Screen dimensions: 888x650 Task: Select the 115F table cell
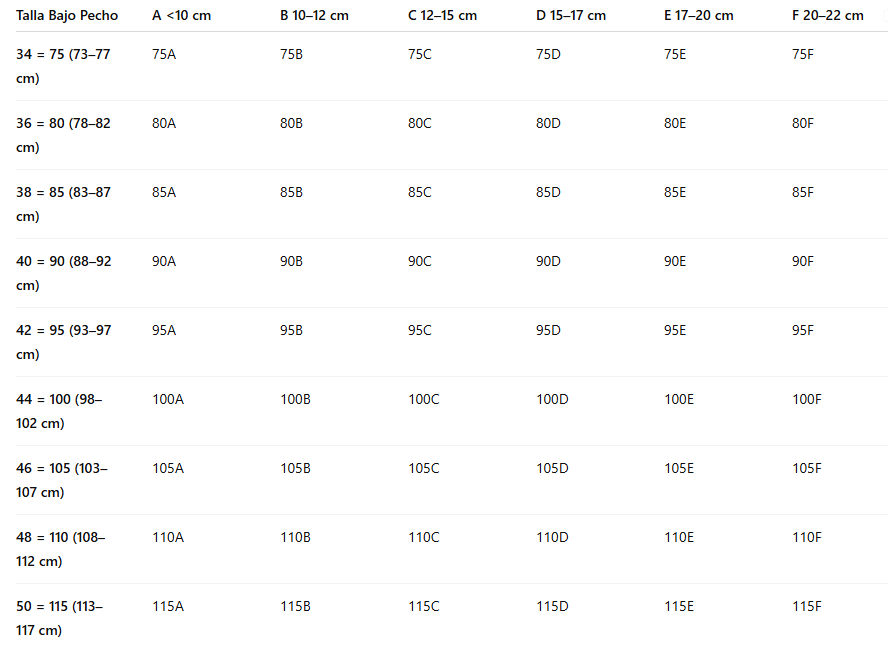(807, 606)
